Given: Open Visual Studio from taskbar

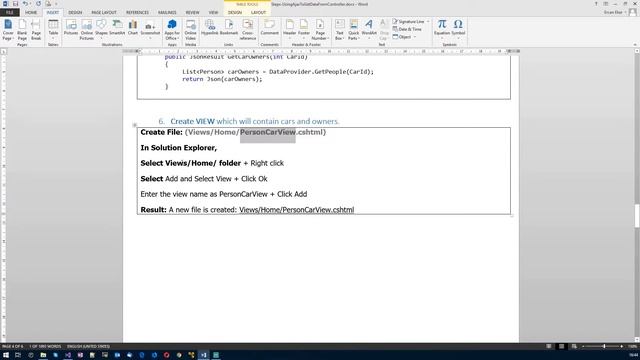Looking at the screenshot, I should [x=68, y=355].
